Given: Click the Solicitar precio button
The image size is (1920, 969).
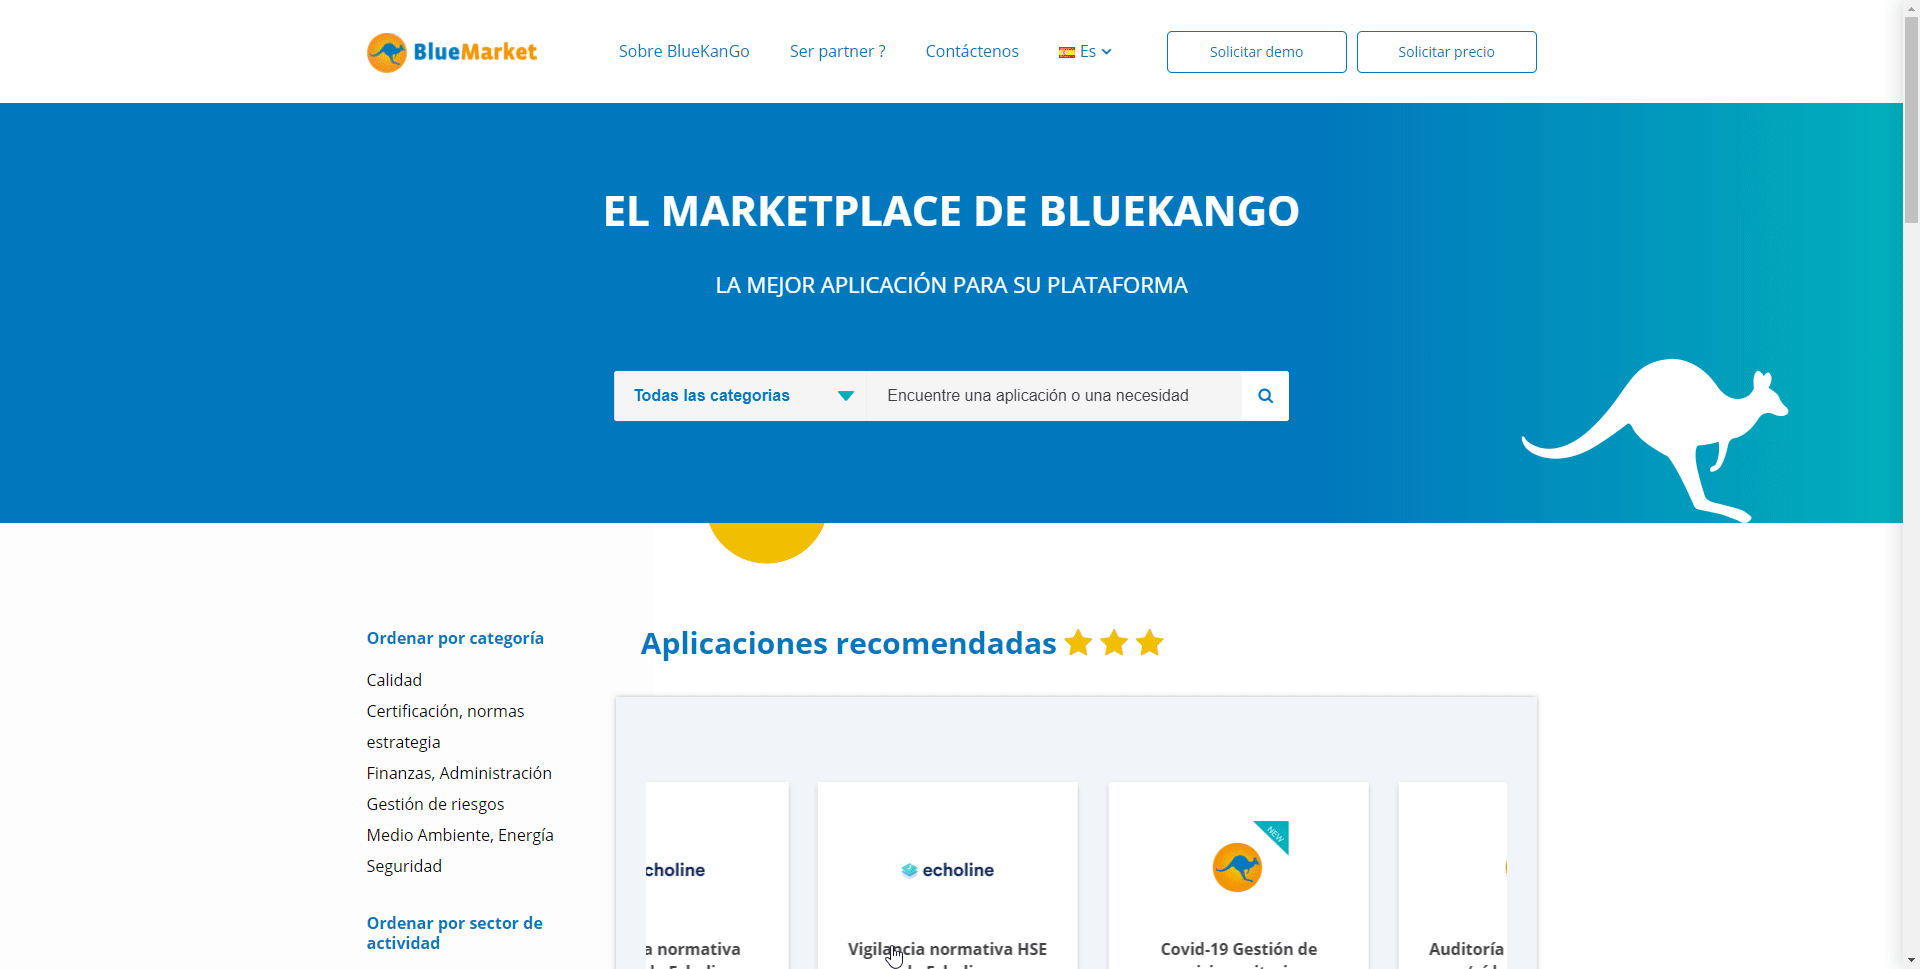Looking at the screenshot, I should coord(1446,52).
